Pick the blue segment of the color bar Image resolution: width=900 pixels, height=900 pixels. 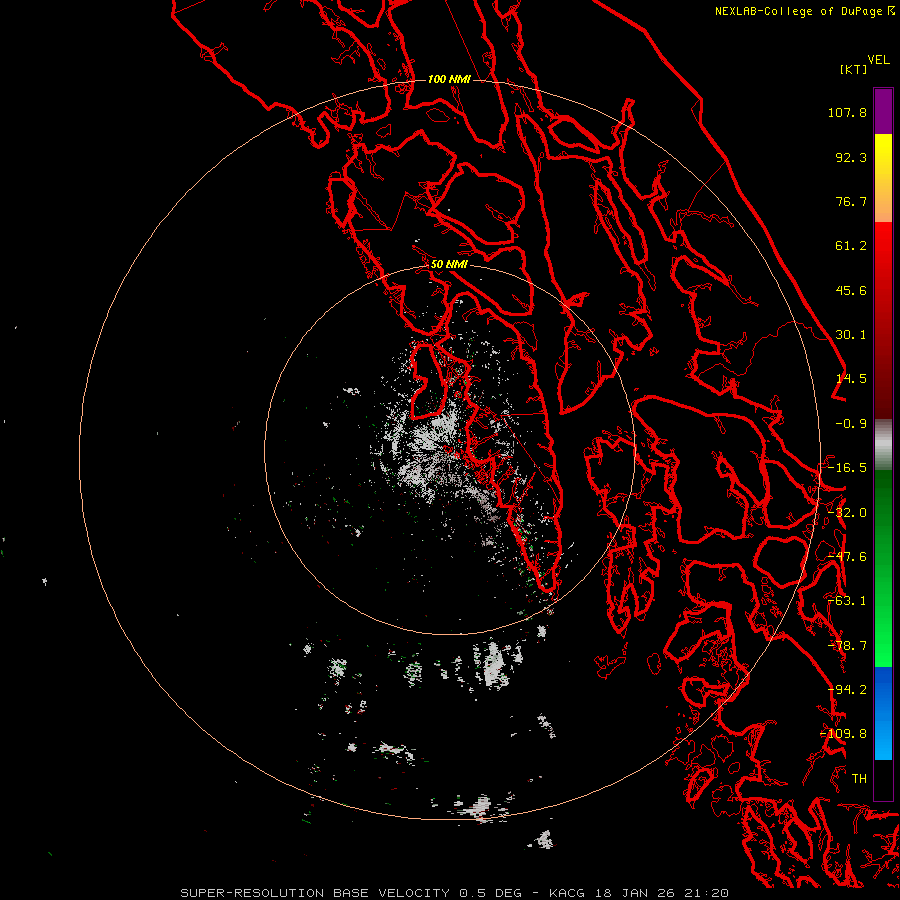883,713
